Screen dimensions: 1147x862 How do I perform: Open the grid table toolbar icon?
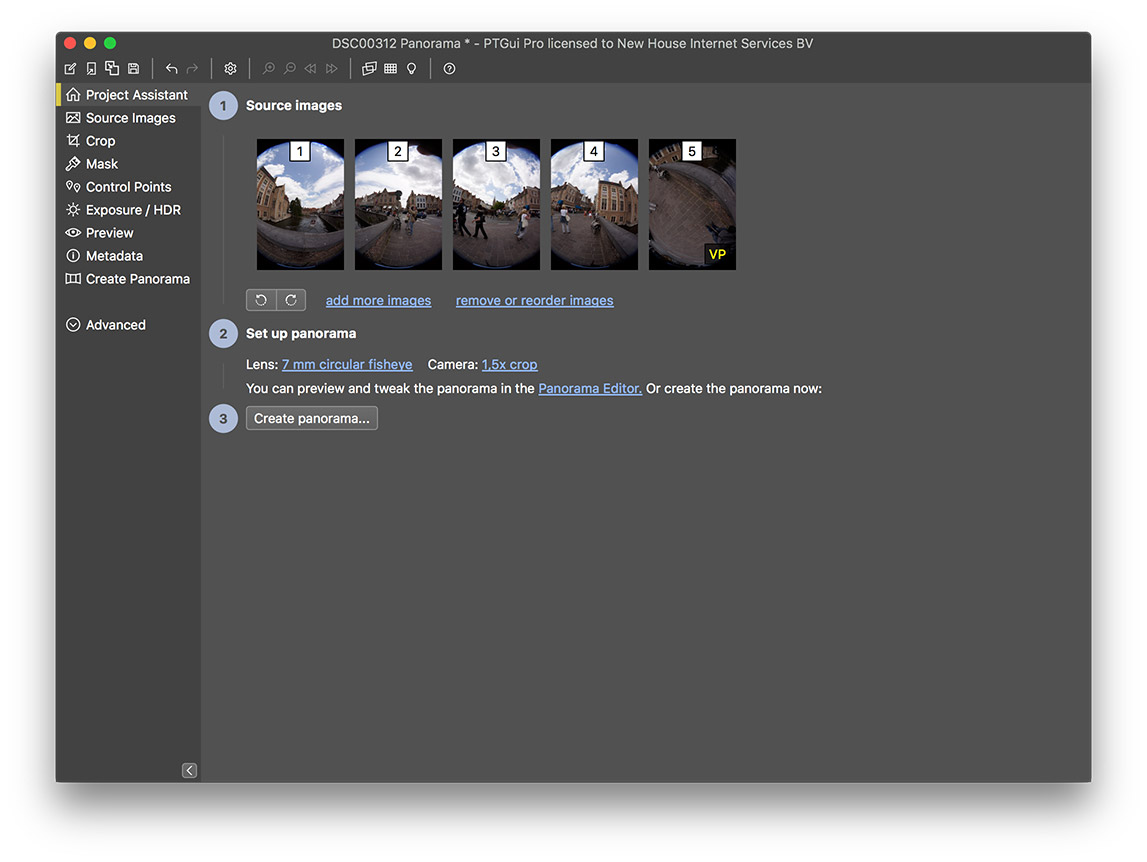[x=391, y=69]
